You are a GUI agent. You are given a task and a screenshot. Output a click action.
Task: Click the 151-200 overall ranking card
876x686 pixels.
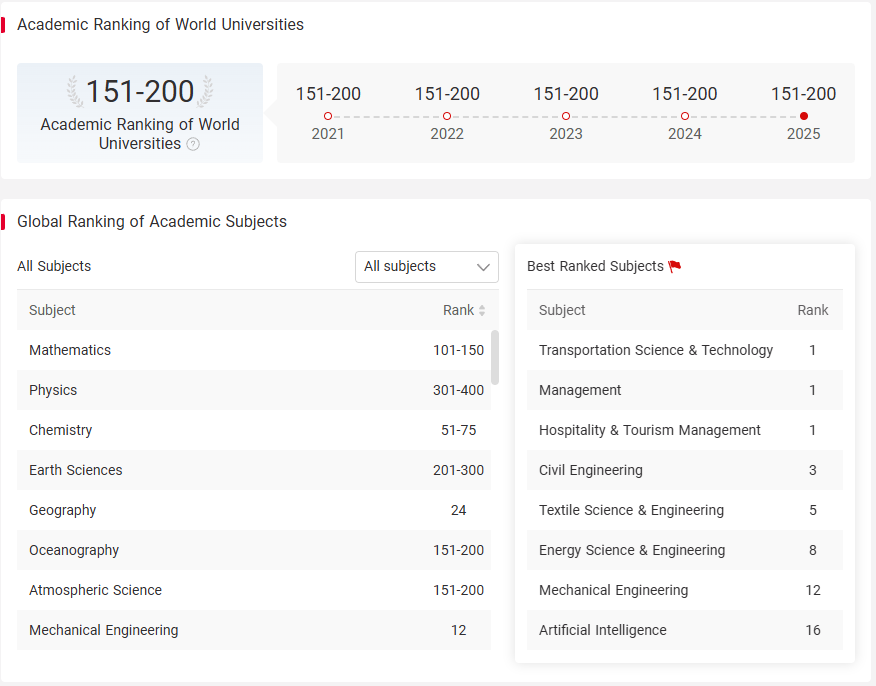click(x=140, y=113)
